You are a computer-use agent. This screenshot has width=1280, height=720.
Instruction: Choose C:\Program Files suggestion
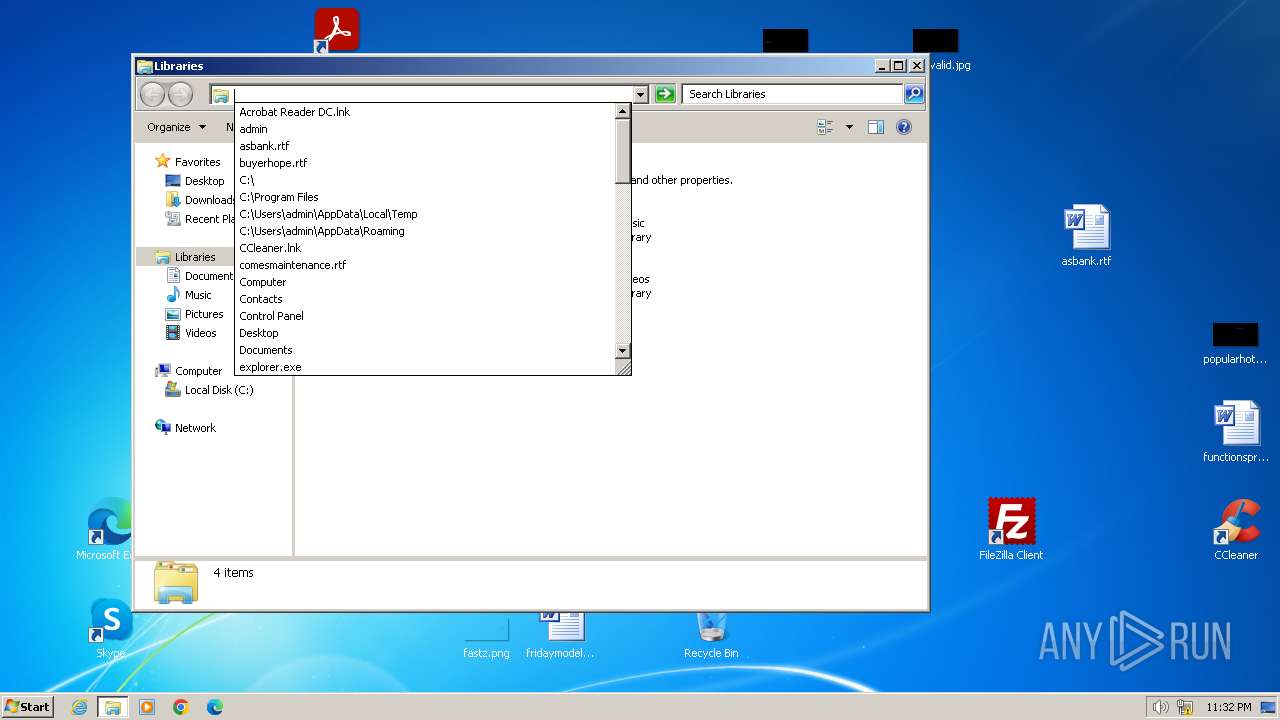(x=425, y=197)
